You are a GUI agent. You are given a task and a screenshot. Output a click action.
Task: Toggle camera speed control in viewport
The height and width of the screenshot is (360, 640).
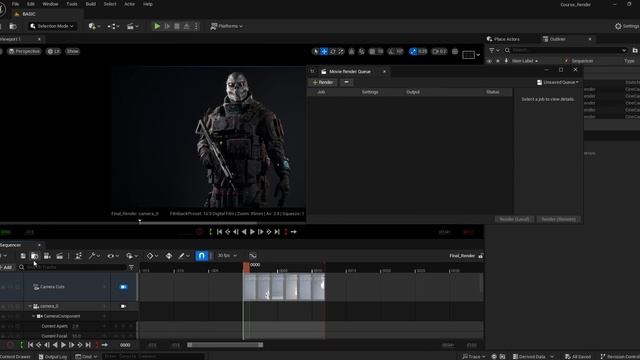440,51
